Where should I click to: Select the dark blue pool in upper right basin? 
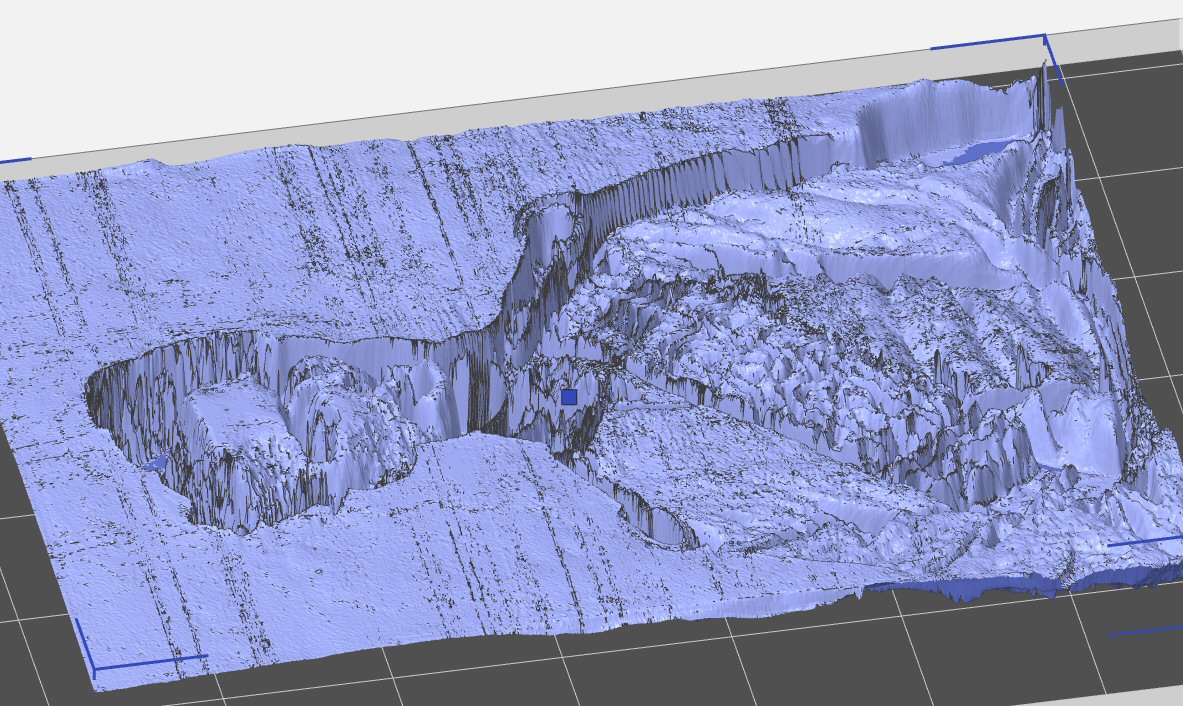(975, 153)
